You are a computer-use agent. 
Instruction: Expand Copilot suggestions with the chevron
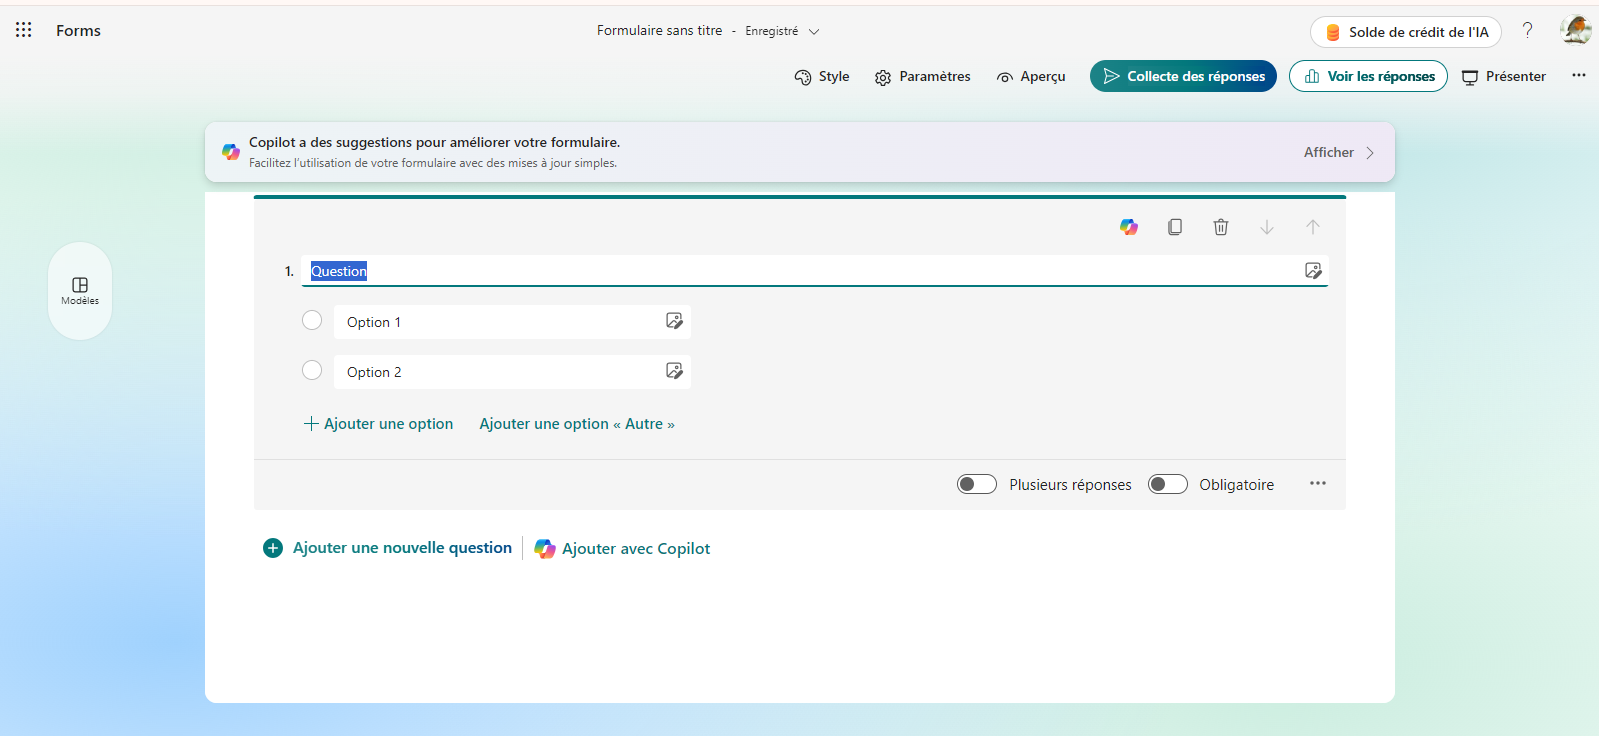coord(1370,153)
